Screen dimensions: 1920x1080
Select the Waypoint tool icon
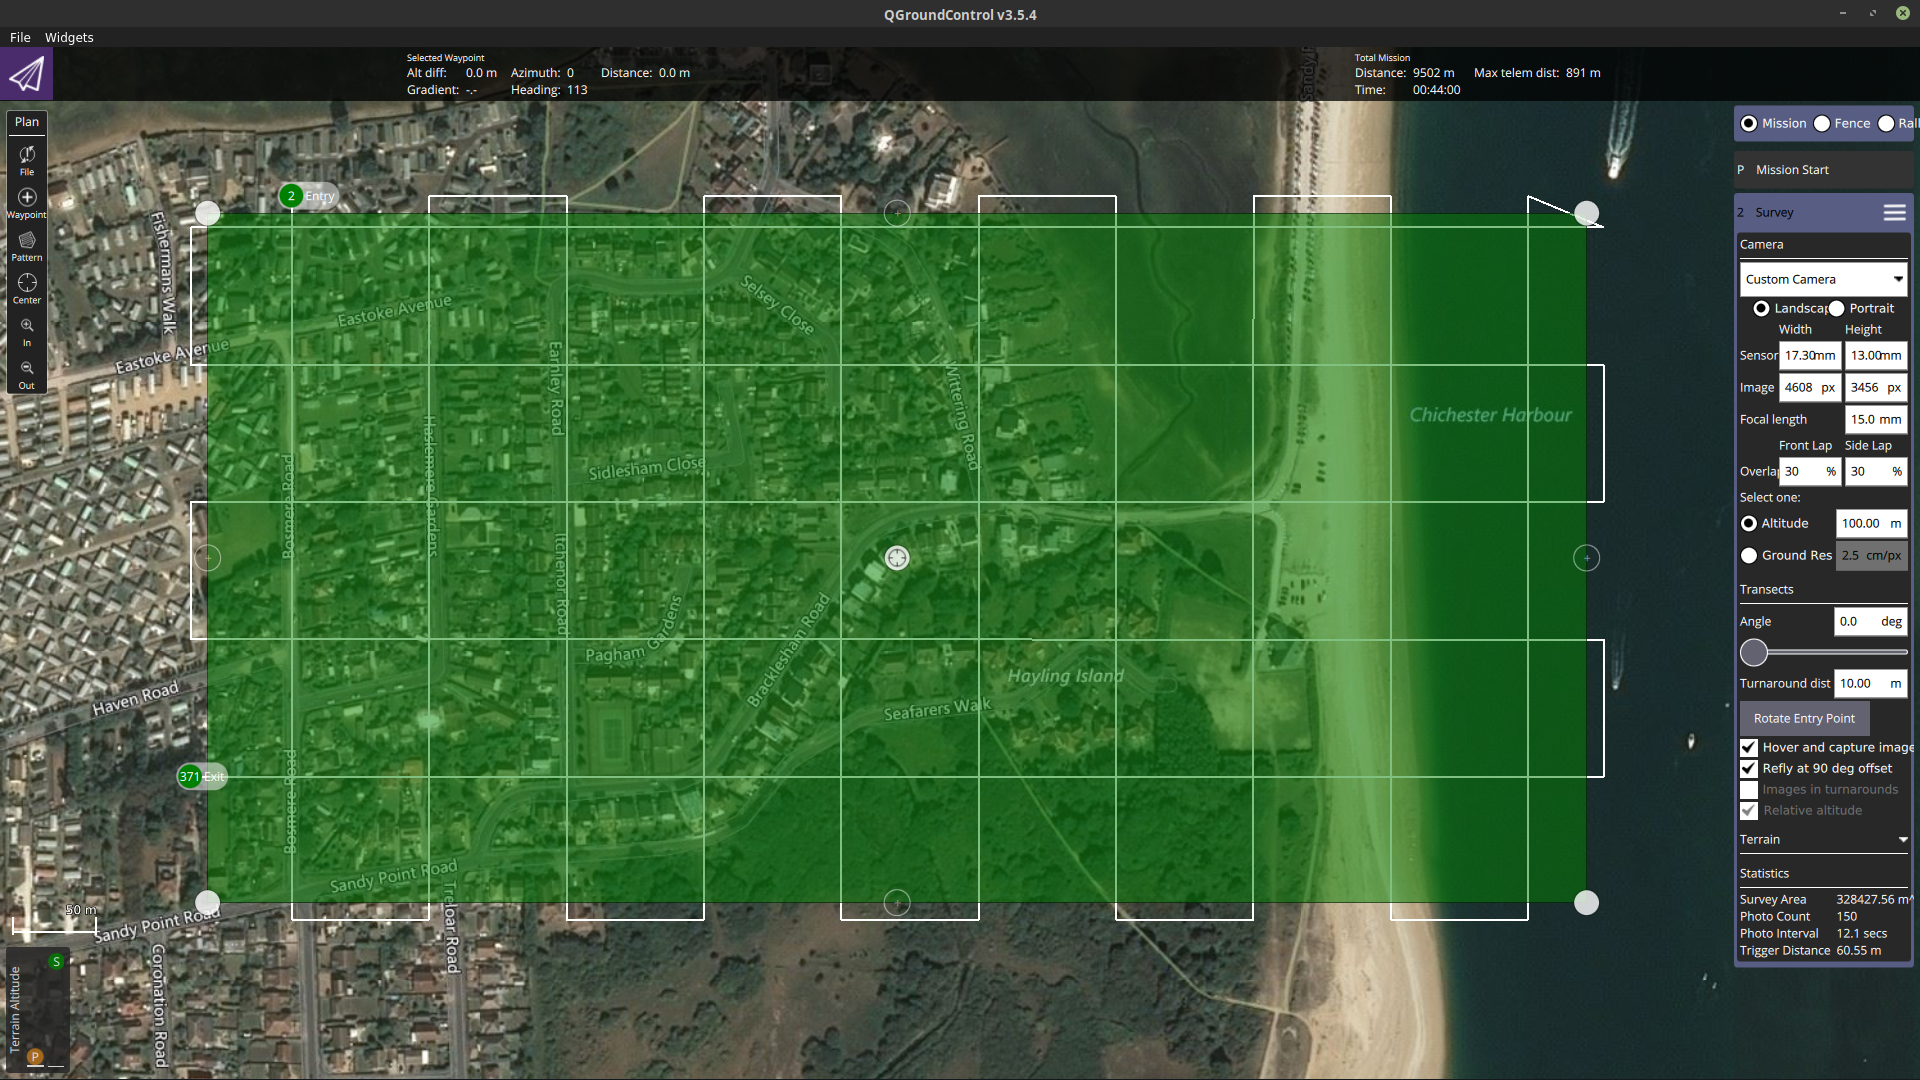(x=27, y=198)
